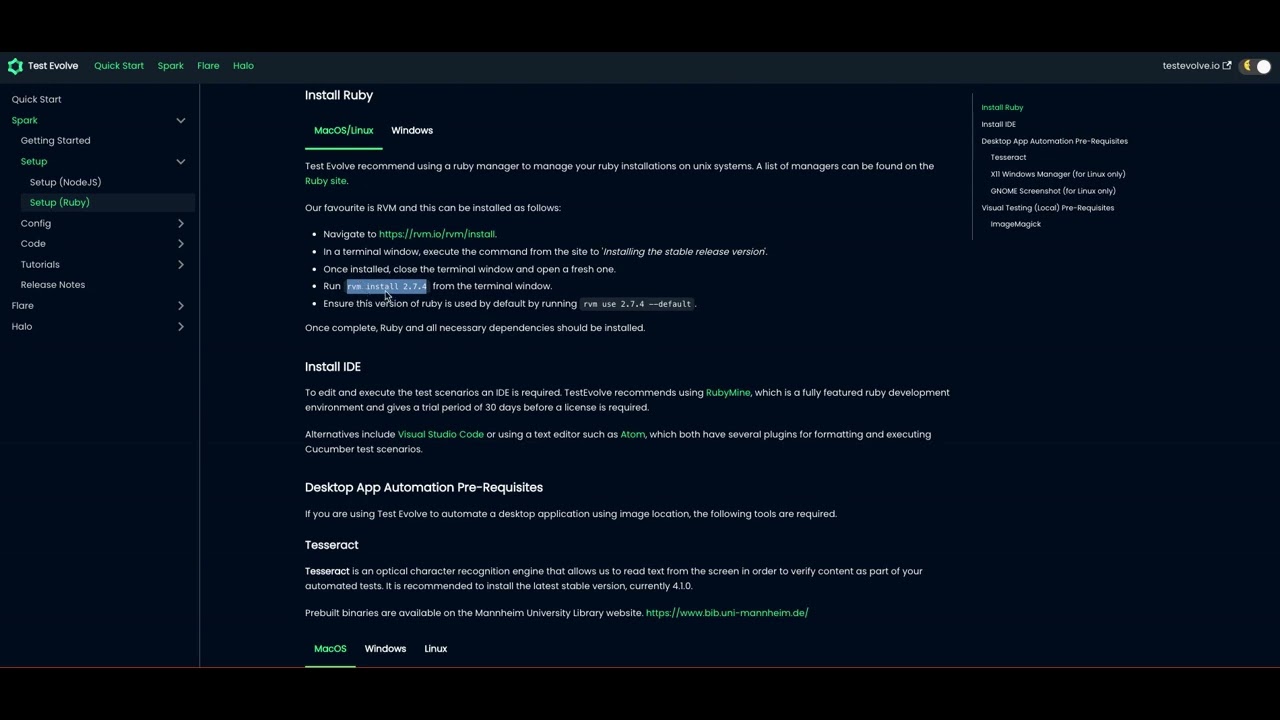The image size is (1280, 720).
Task: Click the highlighted 'rvm install 2.7.4' code
Action: tap(387, 287)
